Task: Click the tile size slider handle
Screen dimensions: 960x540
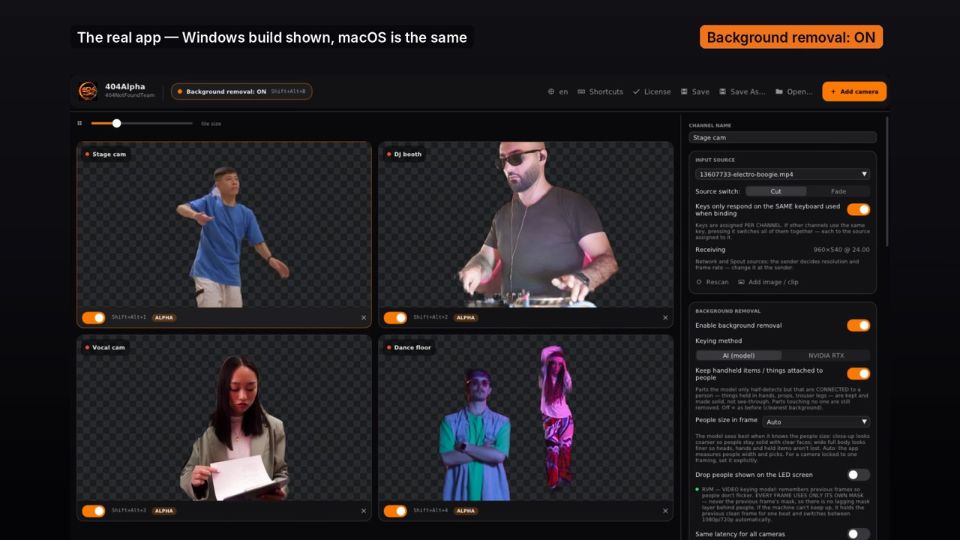Action: [x=116, y=123]
